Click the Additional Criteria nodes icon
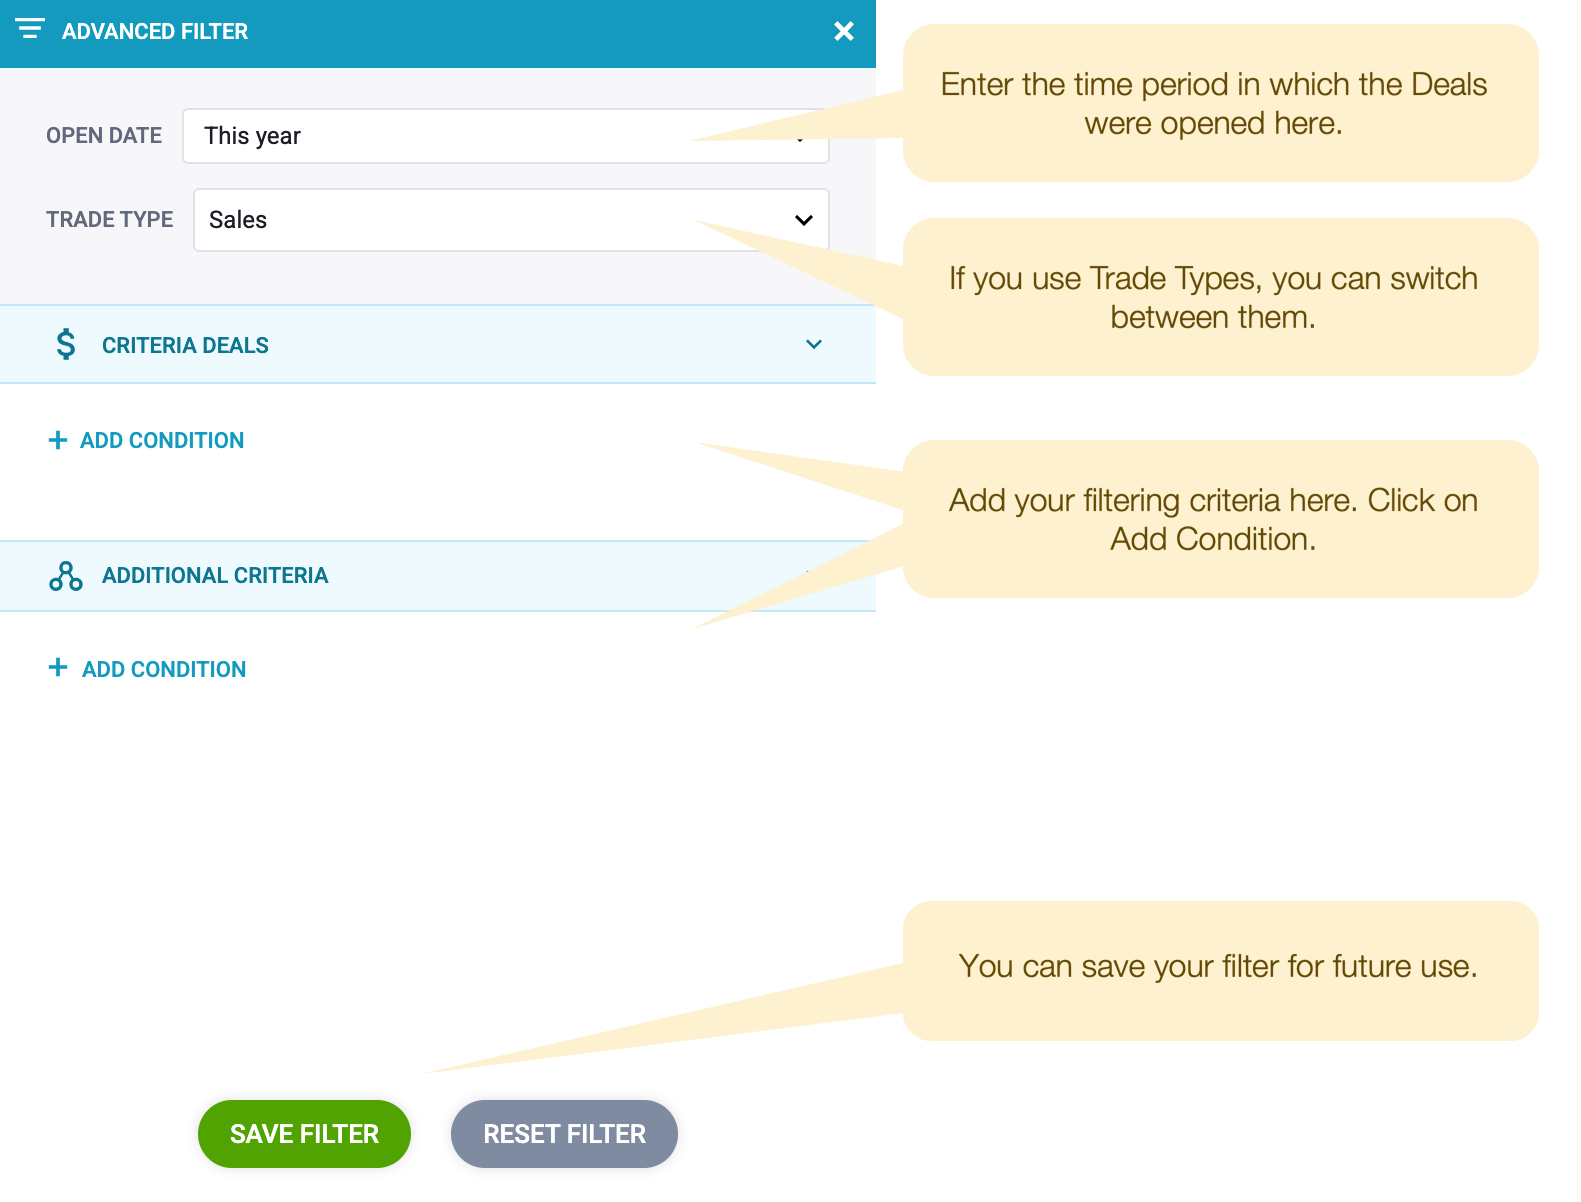Screen dimensions: 1581x1202 point(66,576)
